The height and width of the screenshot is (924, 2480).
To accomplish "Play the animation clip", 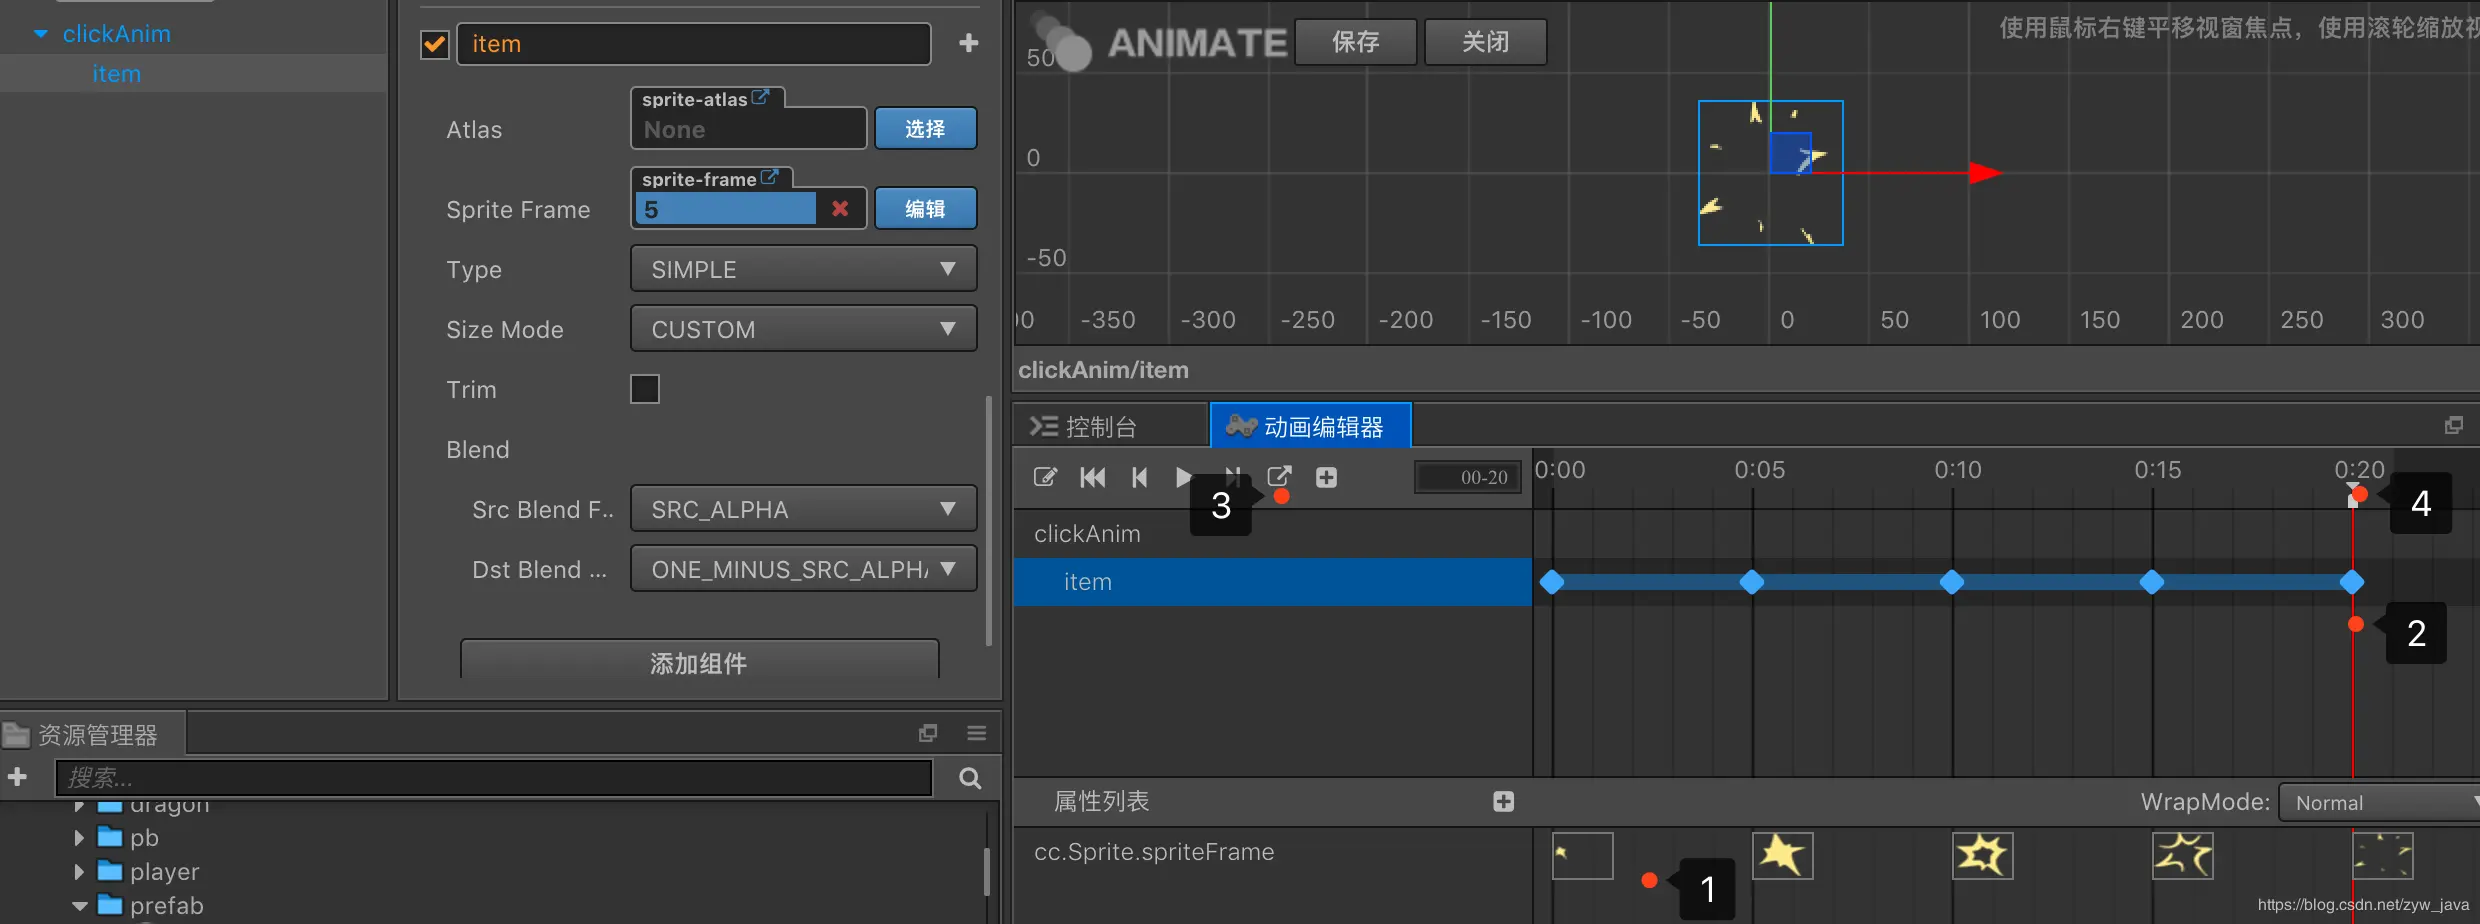I will [x=1183, y=477].
